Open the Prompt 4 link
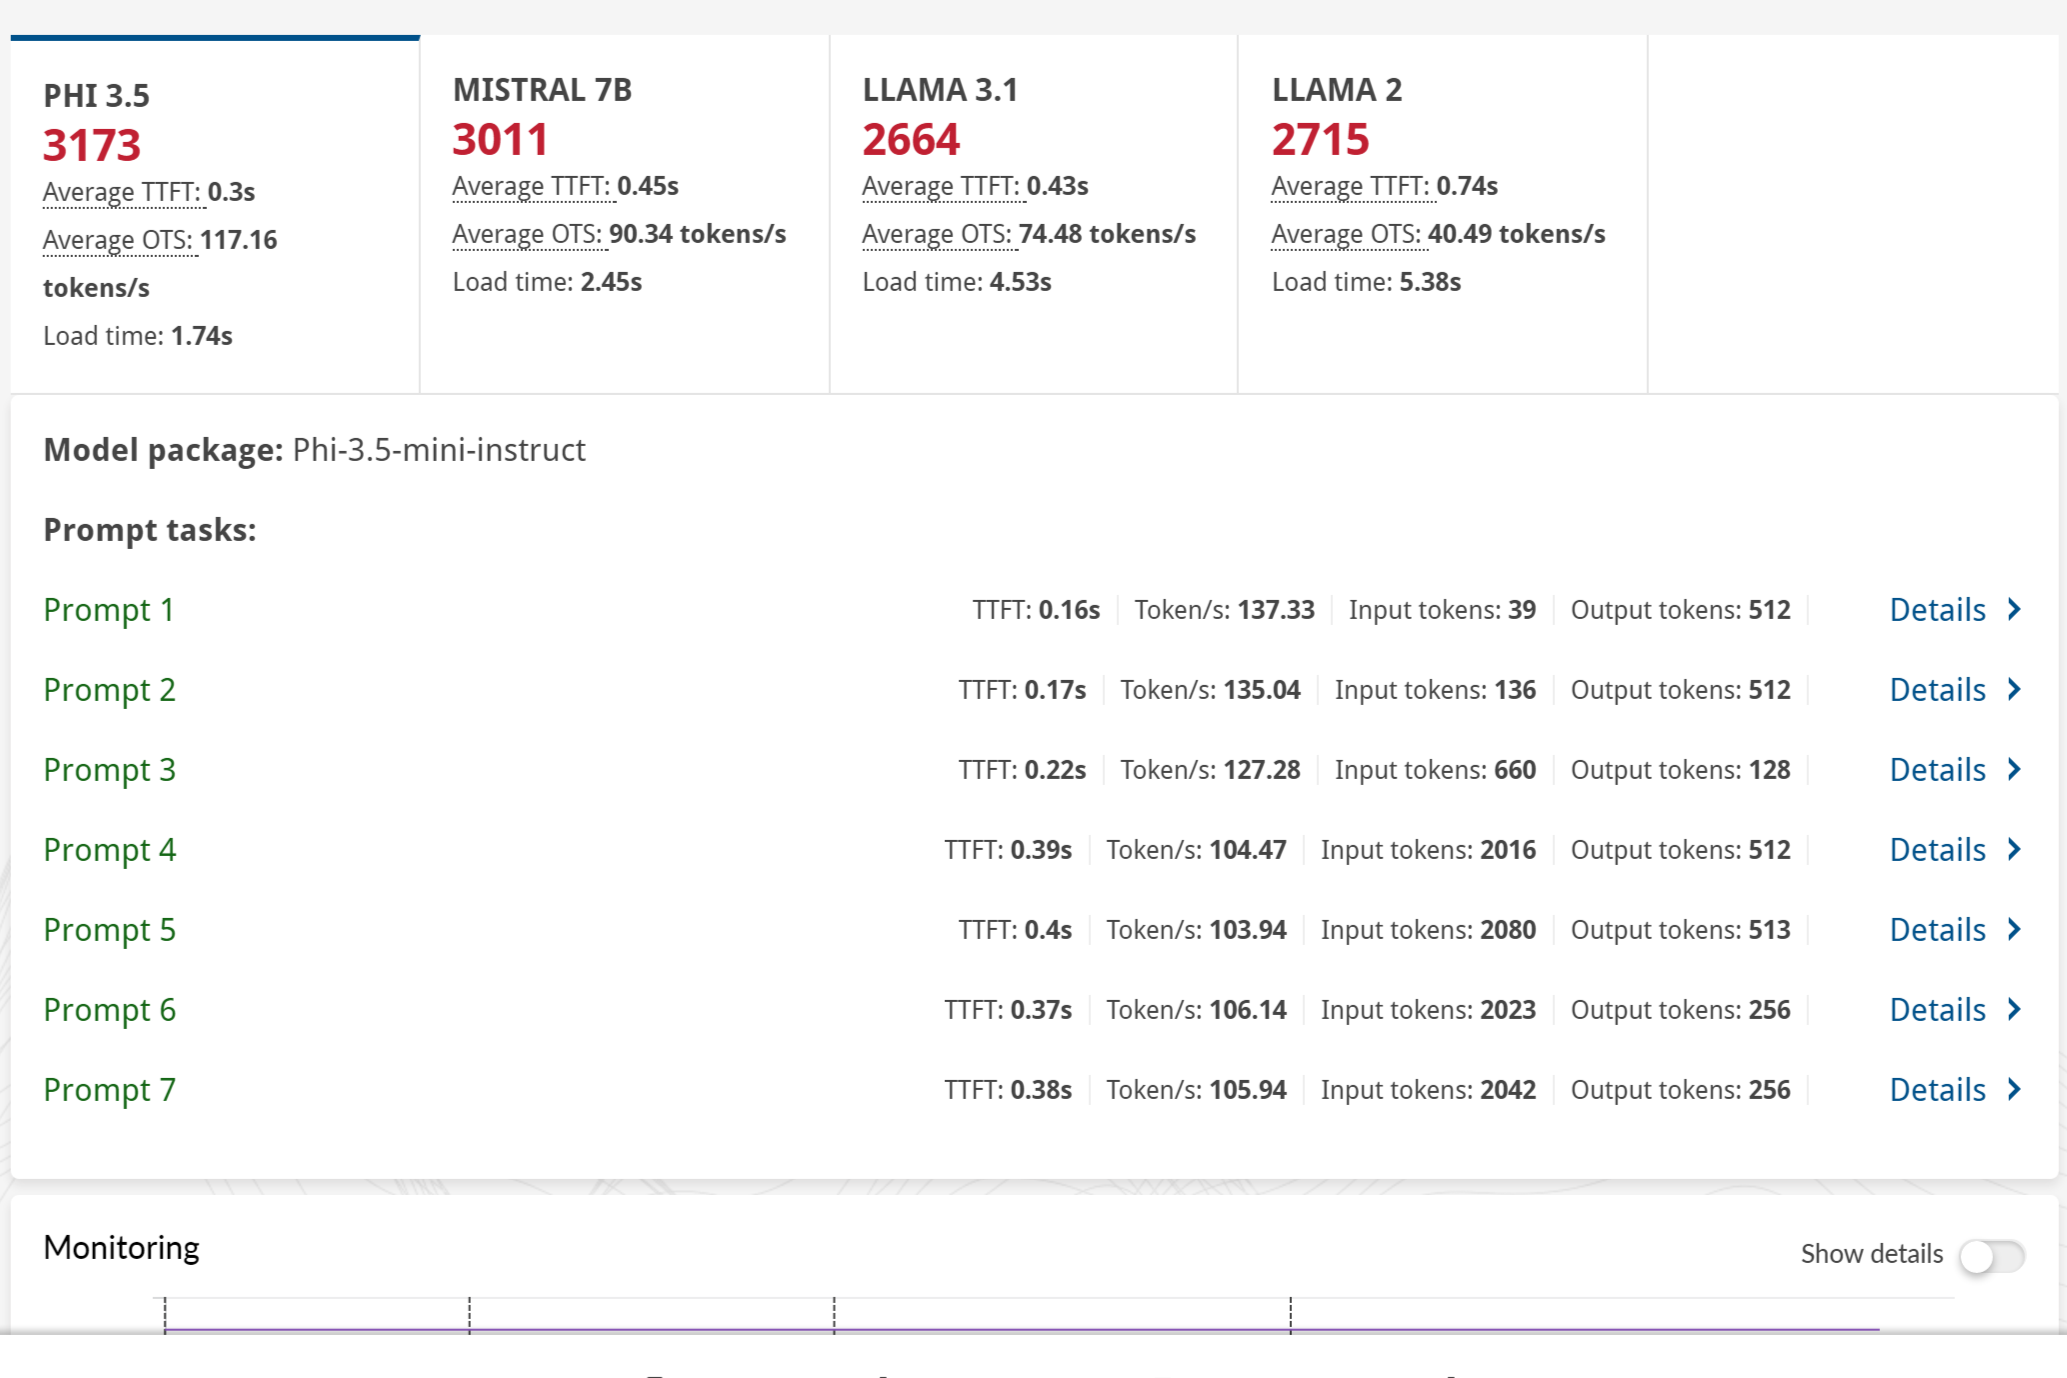 pos(109,850)
